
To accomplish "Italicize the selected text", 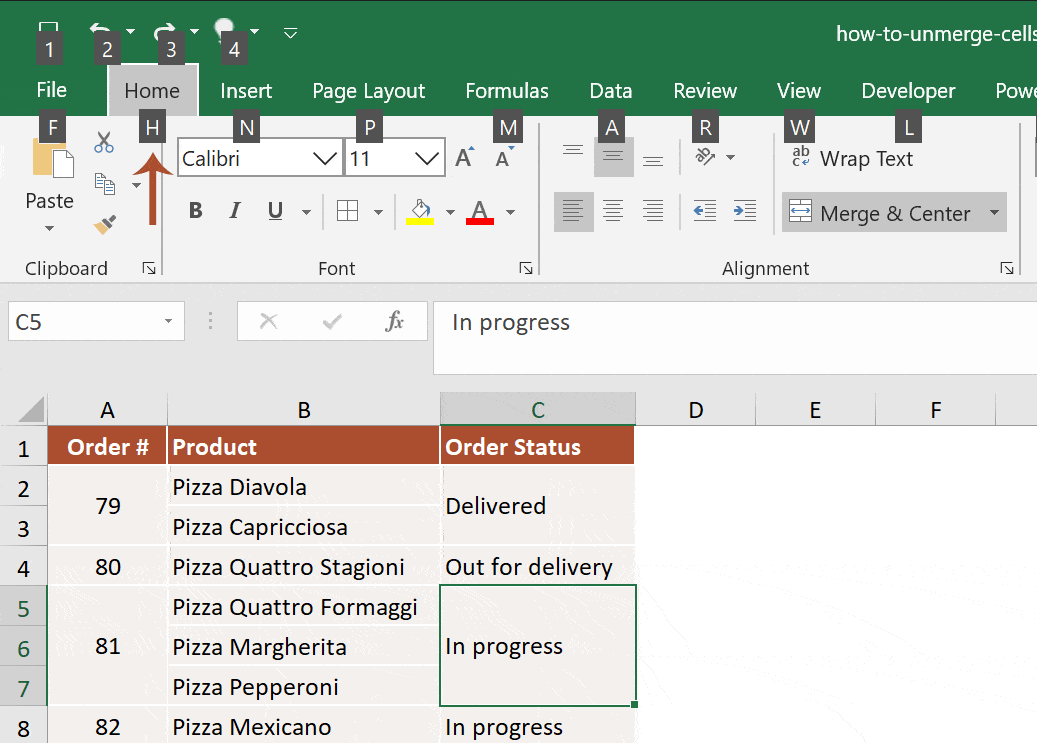I will tap(234, 210).
